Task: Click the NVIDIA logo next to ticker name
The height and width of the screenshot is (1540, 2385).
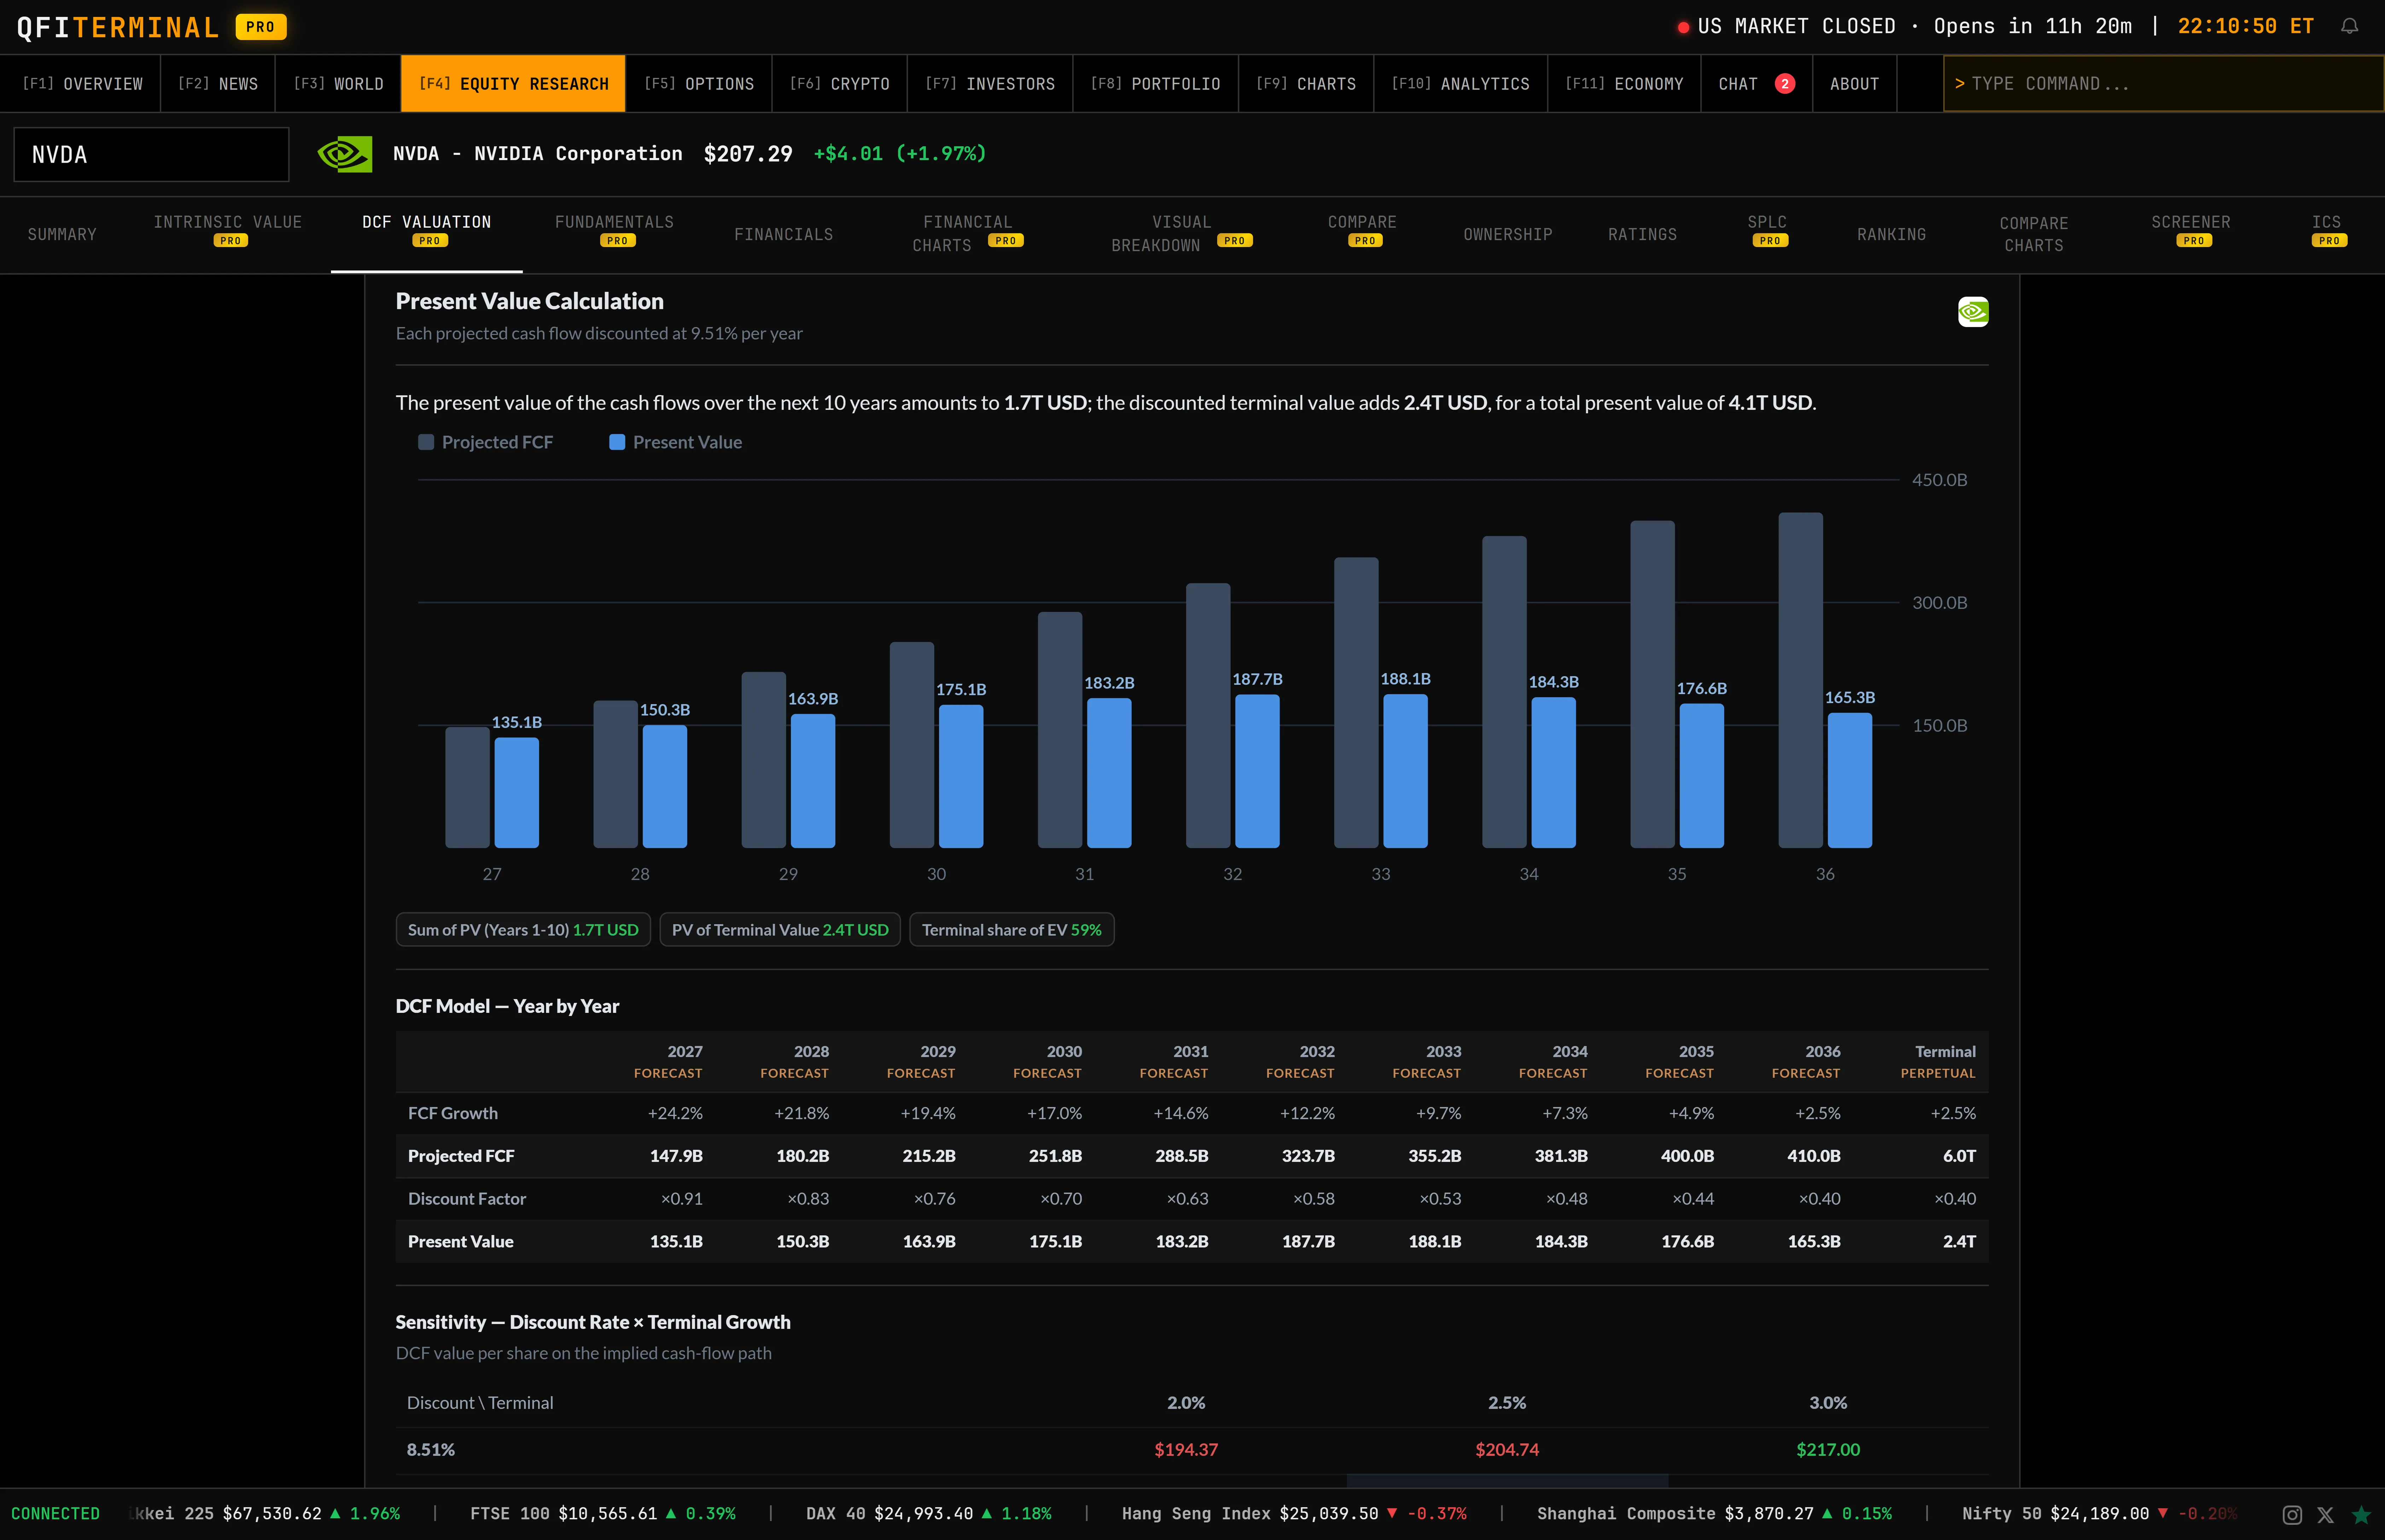Action: [x=345, y=154]
